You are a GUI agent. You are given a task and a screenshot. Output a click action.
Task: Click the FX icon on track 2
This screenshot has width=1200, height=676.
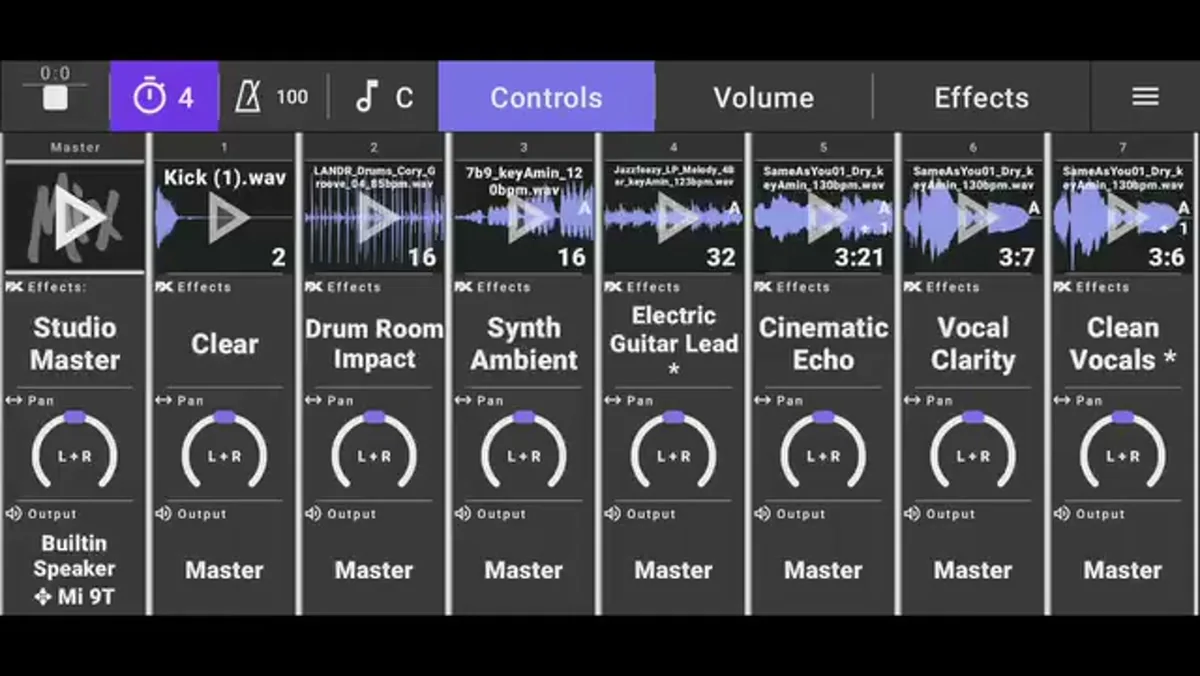pos(314,287)
